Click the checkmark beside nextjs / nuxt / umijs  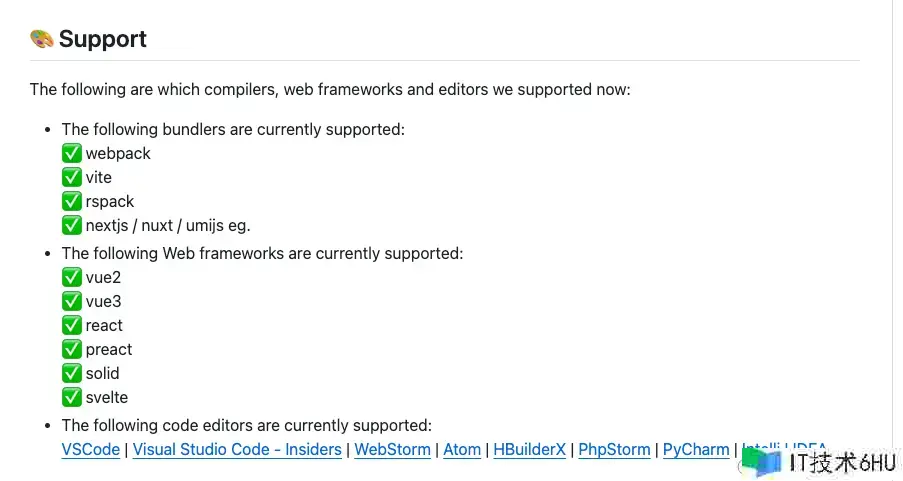coord(71,225)
